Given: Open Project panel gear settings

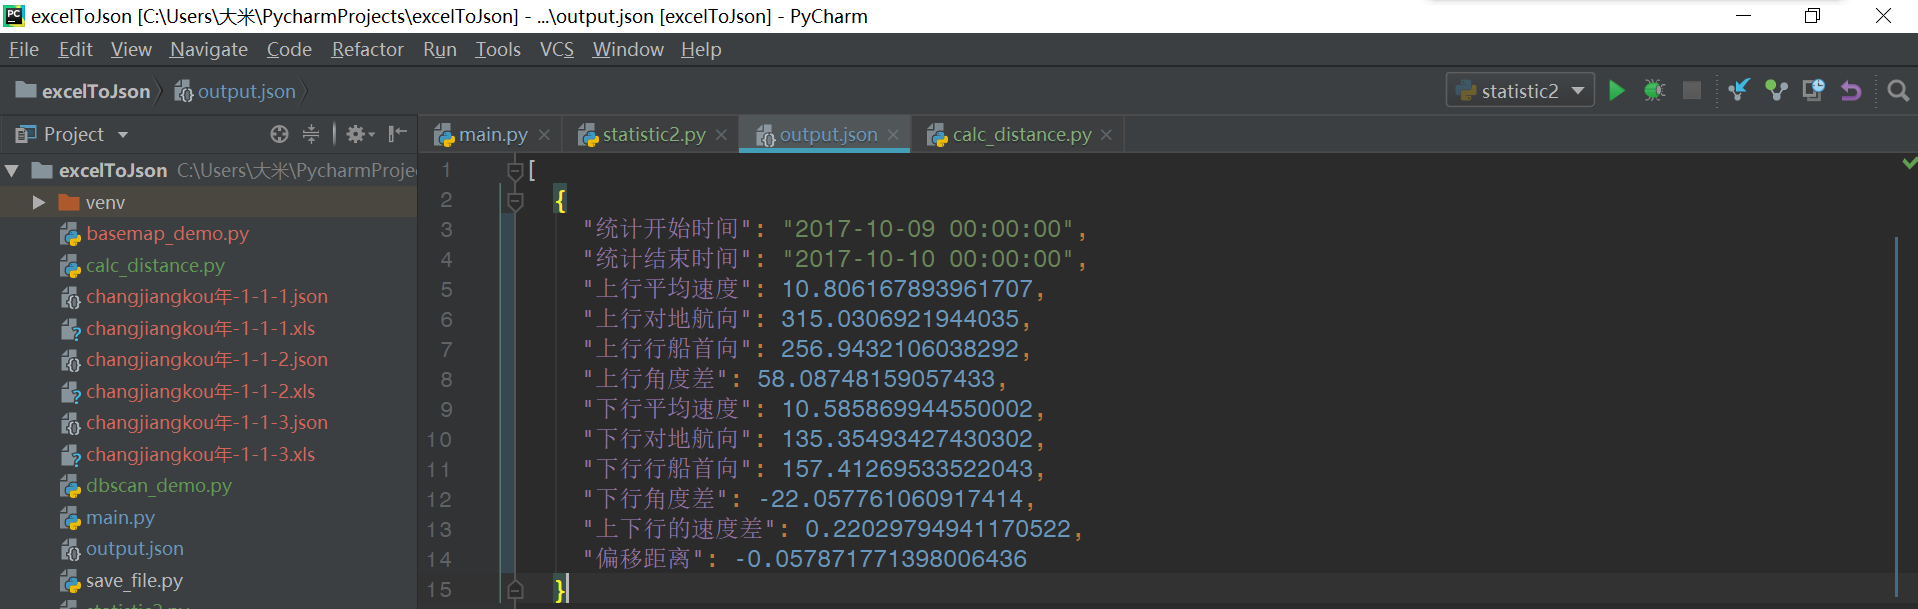Looking at the screenshot, I should click(x=359, y=134).
